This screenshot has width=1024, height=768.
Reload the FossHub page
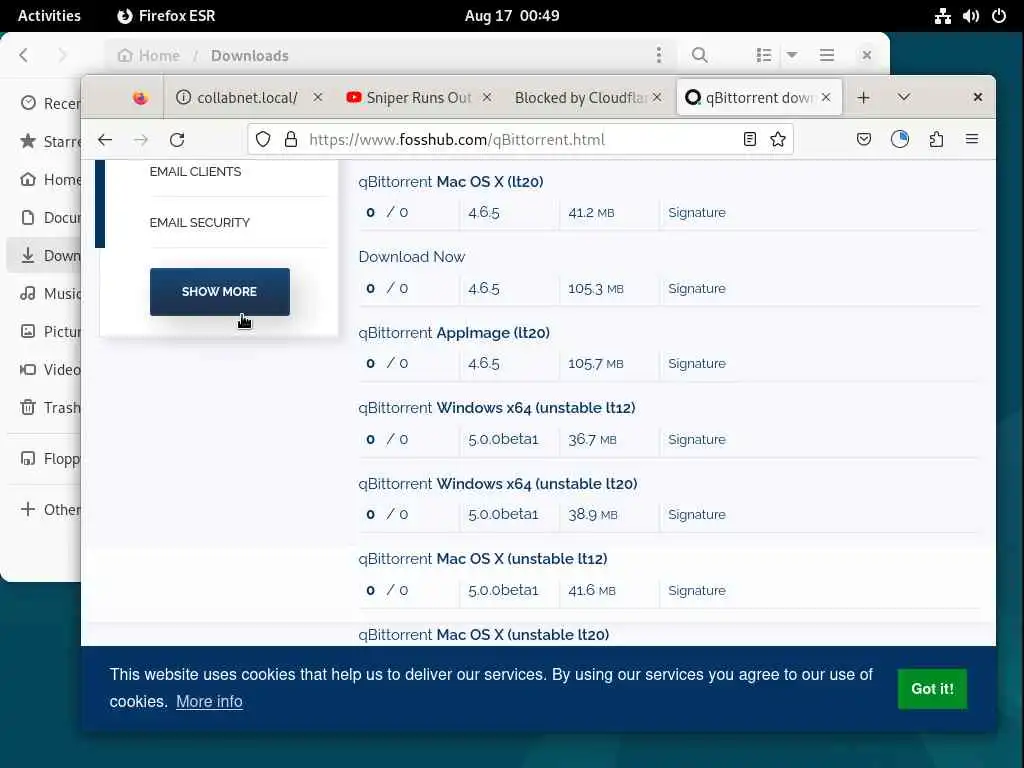pyautogui.click(x=177, y=140)
